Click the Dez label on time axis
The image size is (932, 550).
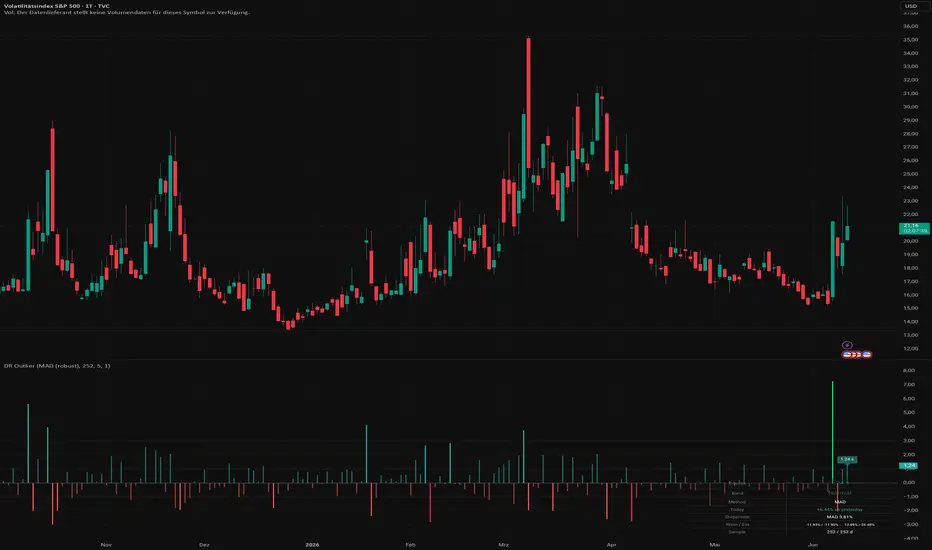click(204, 545)
